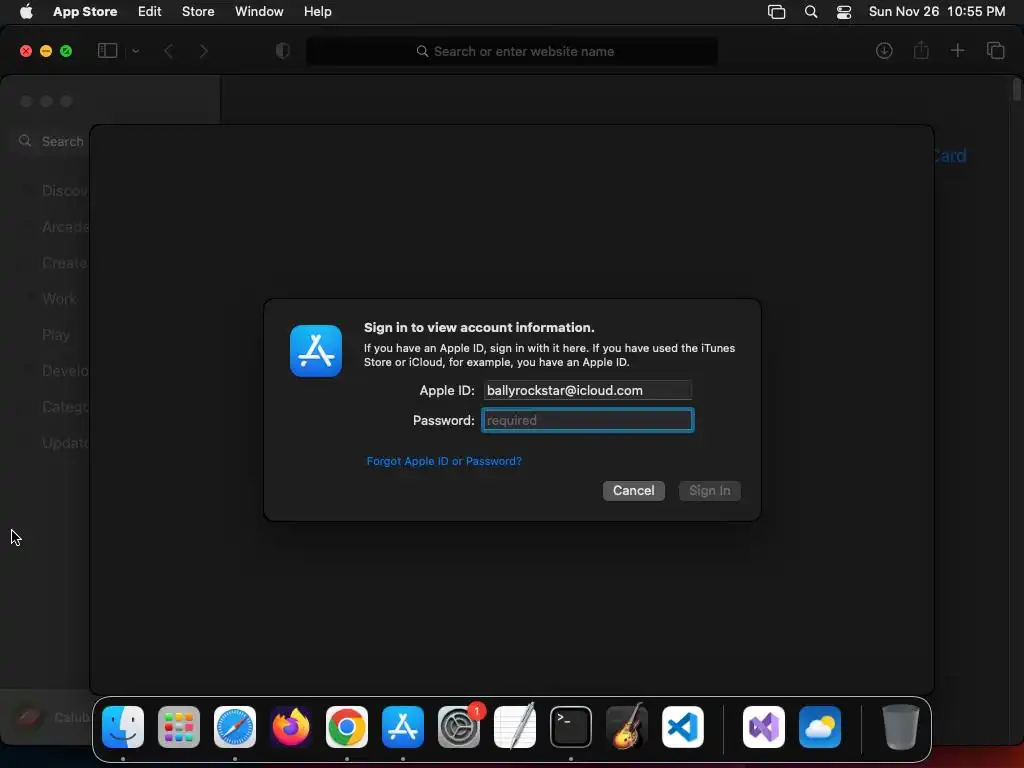The width and height of the screenshot is (1024, 768).
Task: Cancel the sign-in dialog
Action: (x=633, y=490)
